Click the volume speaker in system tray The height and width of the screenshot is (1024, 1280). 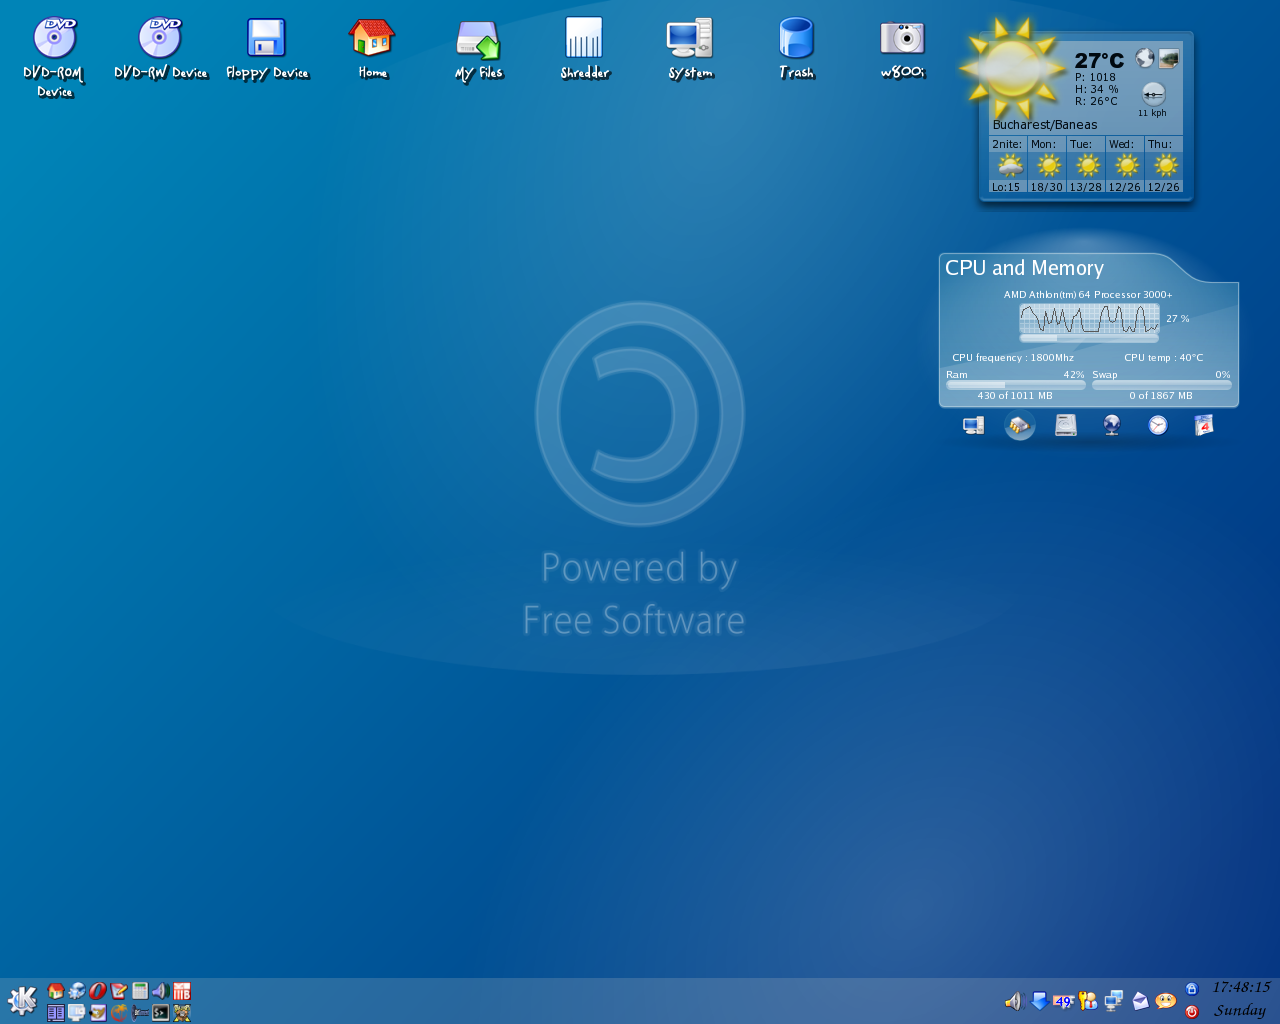[1013, 1001]
